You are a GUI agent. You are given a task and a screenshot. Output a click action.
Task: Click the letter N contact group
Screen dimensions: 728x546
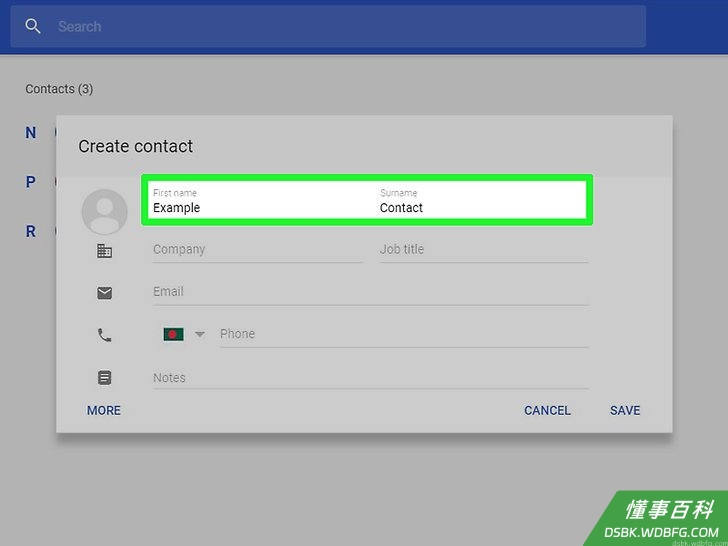point(31,133)
